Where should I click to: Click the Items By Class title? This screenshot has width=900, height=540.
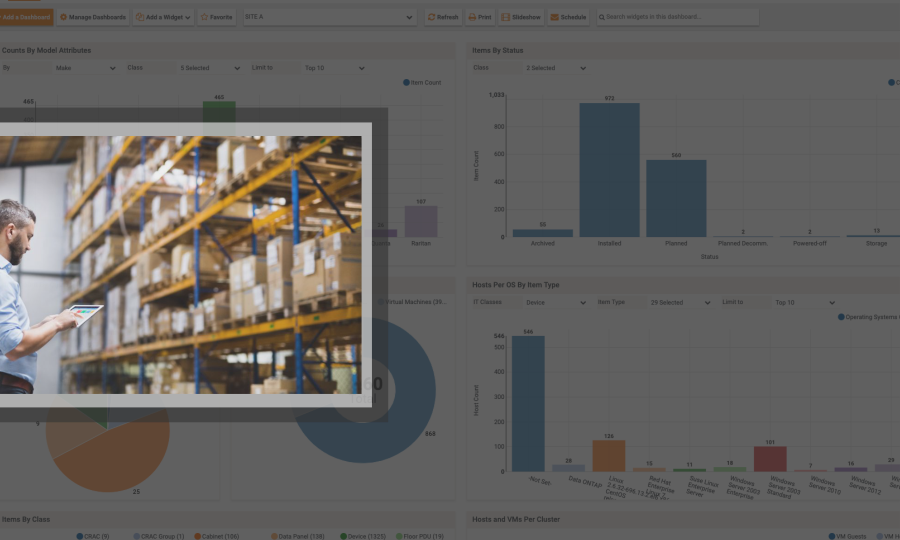(26, 519)
